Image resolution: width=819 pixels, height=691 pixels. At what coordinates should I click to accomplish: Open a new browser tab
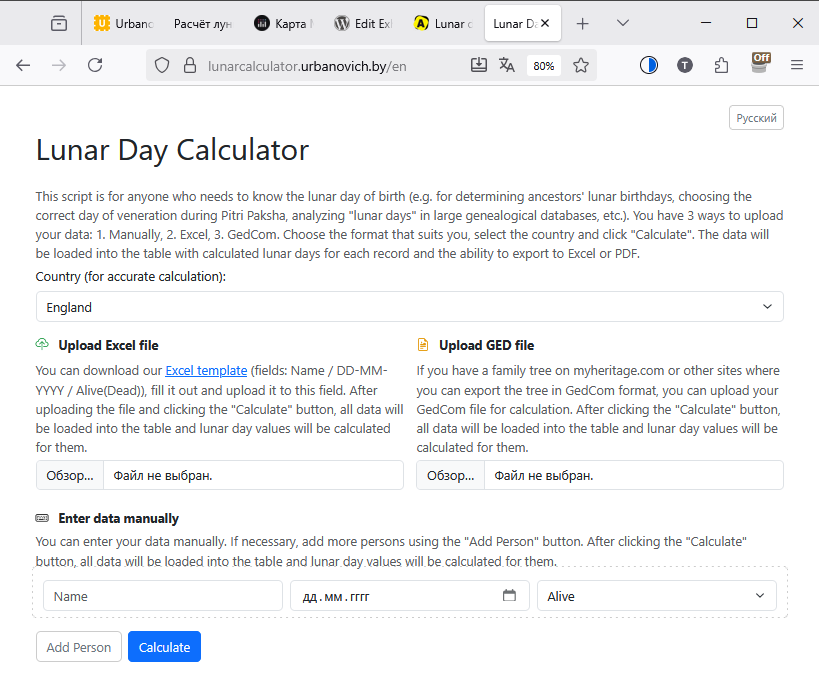[x=583, y=23]
